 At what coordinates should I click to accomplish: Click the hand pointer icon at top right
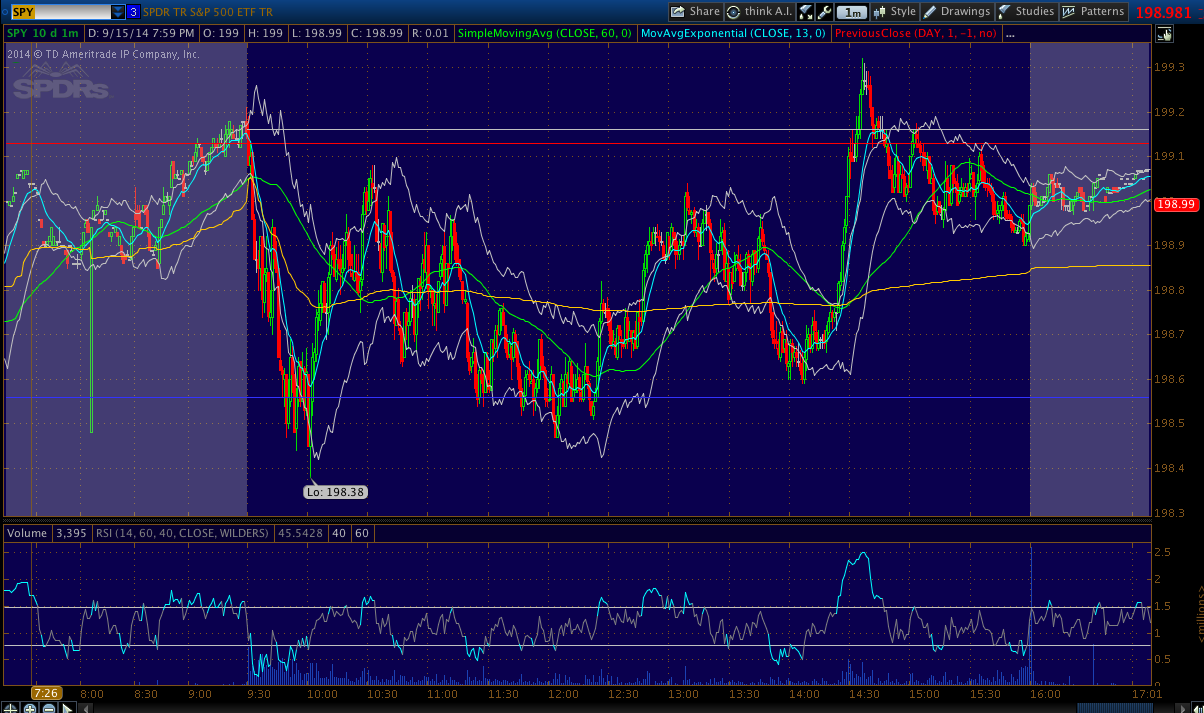click(x=1163, y=34)
